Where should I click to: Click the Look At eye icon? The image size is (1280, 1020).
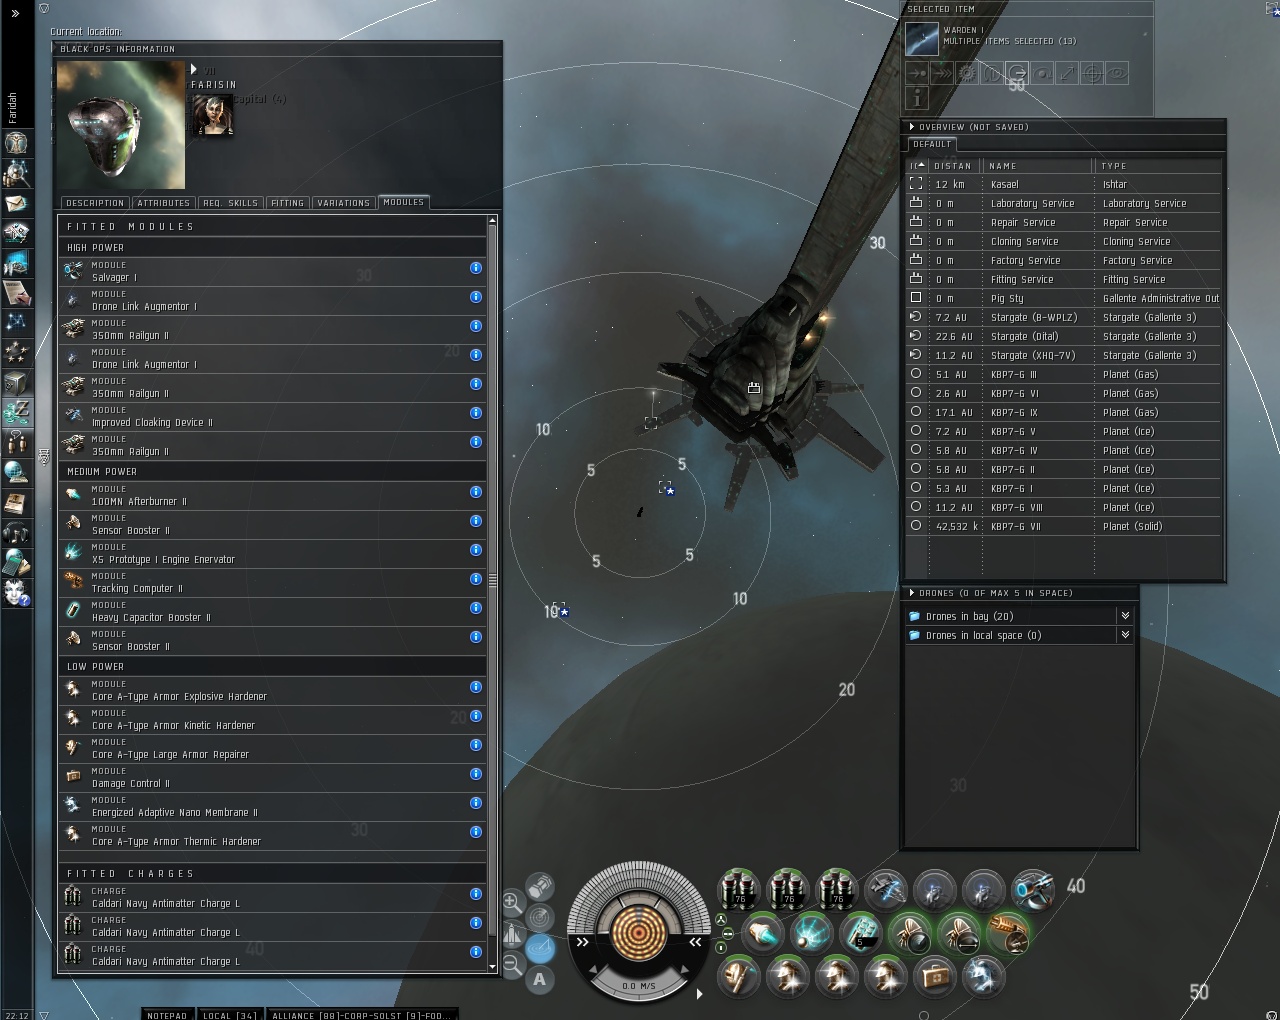click(1117, 73)
